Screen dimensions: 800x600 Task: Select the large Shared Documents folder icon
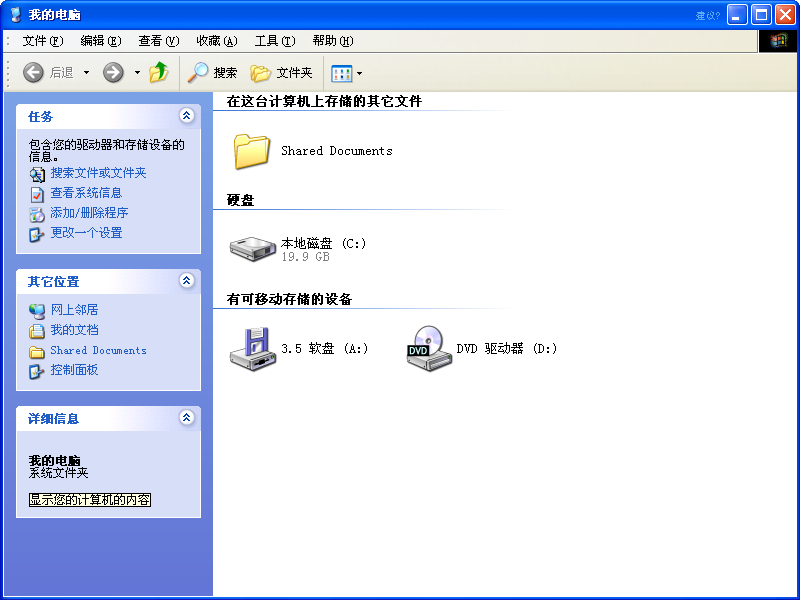click(x=252, y=152)
